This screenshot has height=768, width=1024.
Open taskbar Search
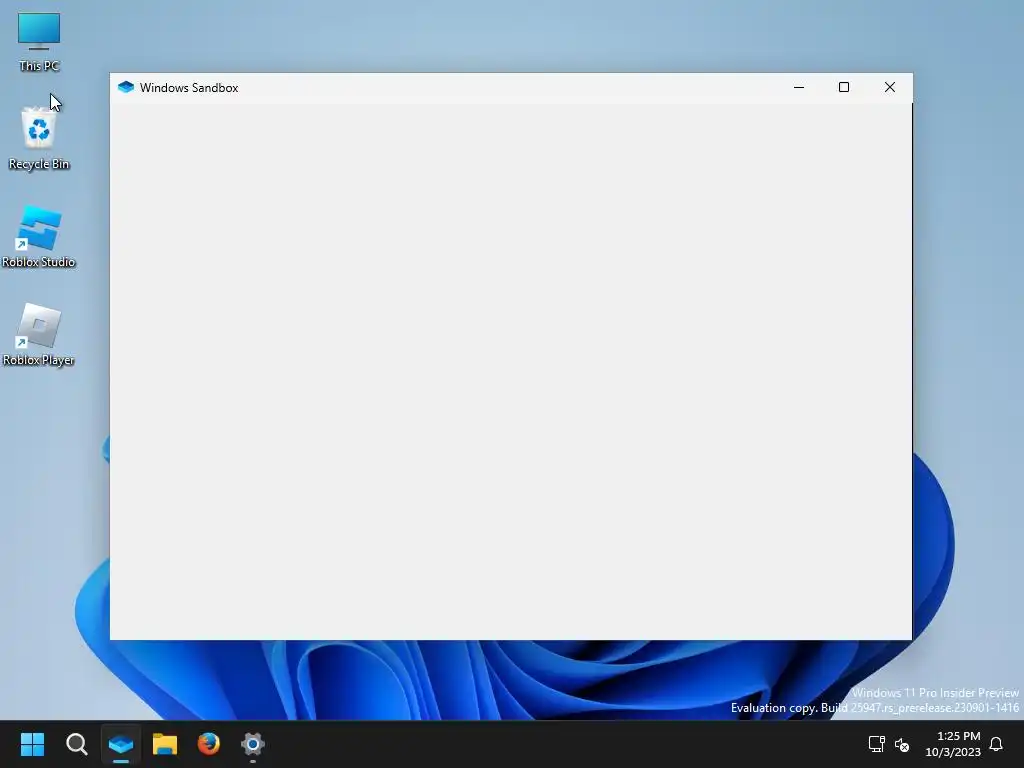pos(76,744)
